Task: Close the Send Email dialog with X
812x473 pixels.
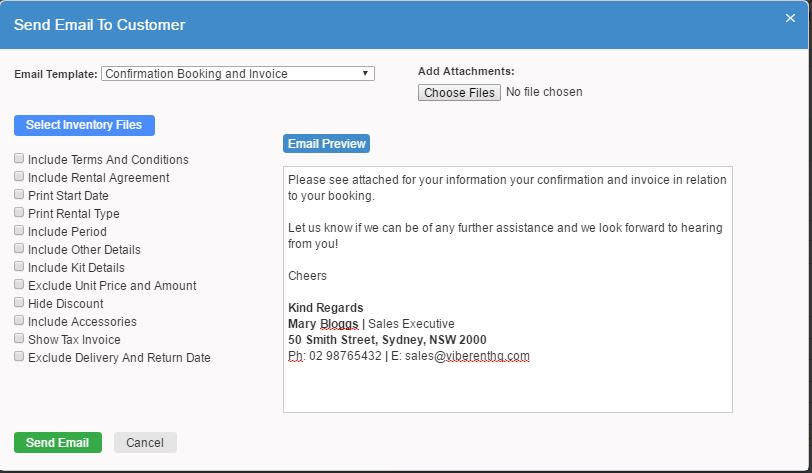Action: 790,17
